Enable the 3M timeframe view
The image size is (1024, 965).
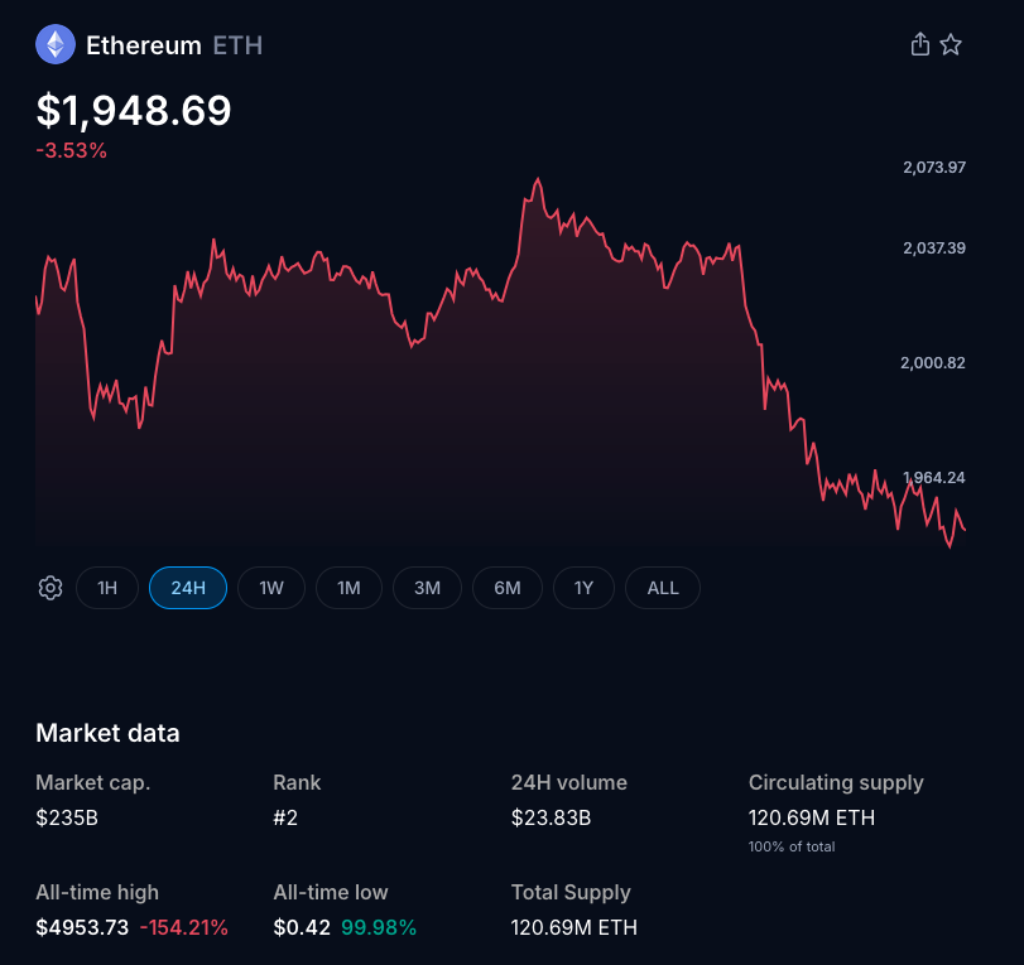pyautogui.click(x=427, y=588)
